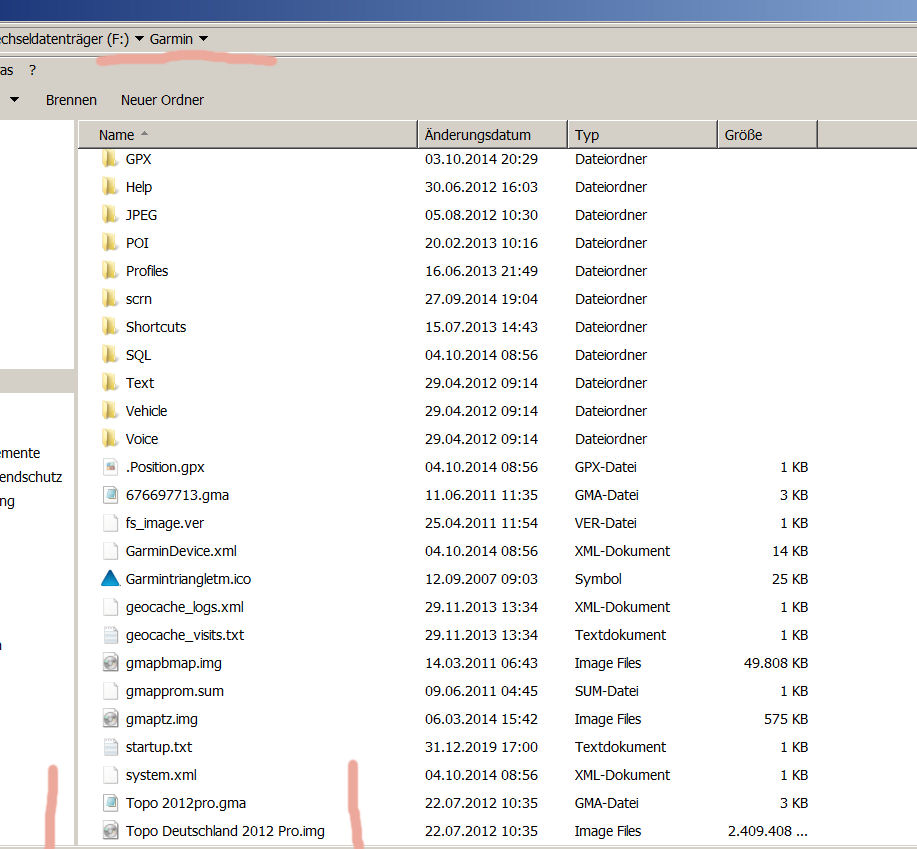Click the Wechseldatenträger (F:) breadcrumb
917x849 pixels.
point(64,39)
